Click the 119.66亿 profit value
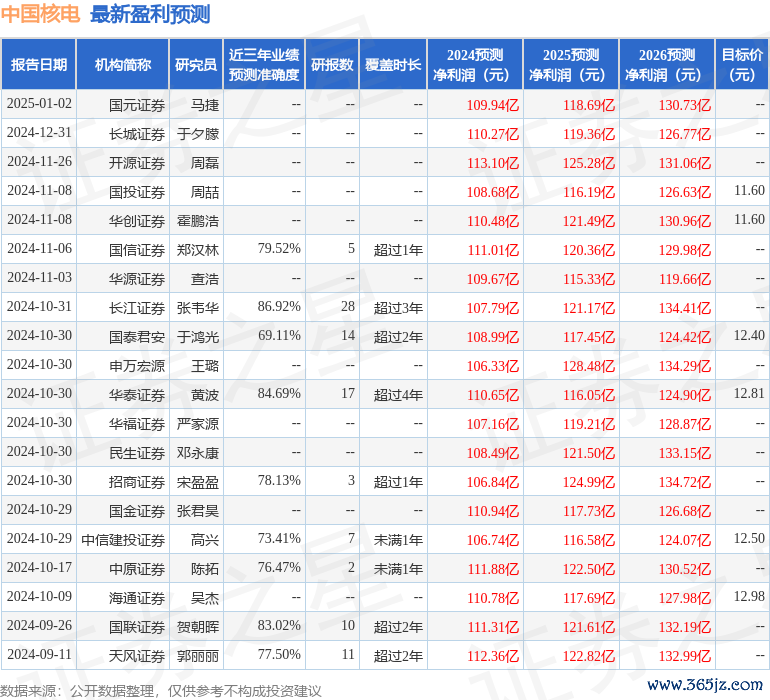The image size is (770, 700). point(685,279)
